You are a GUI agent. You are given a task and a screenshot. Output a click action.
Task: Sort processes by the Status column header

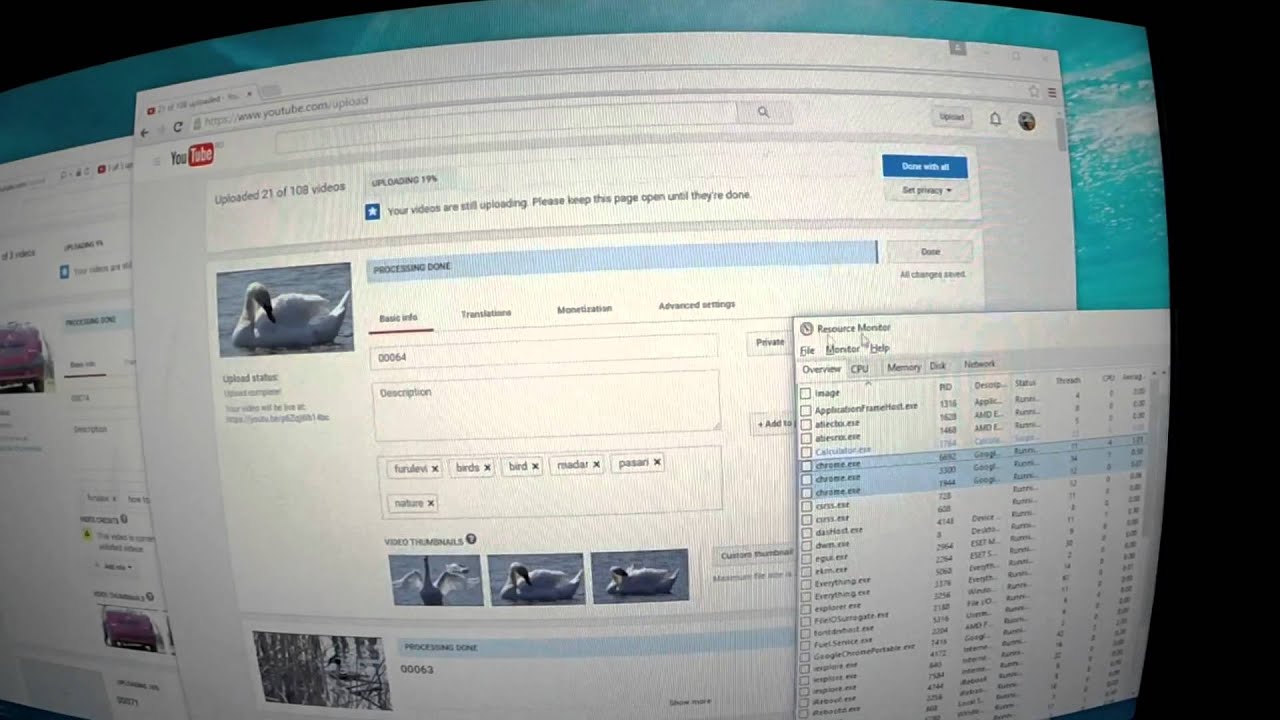click(1026, 382)
